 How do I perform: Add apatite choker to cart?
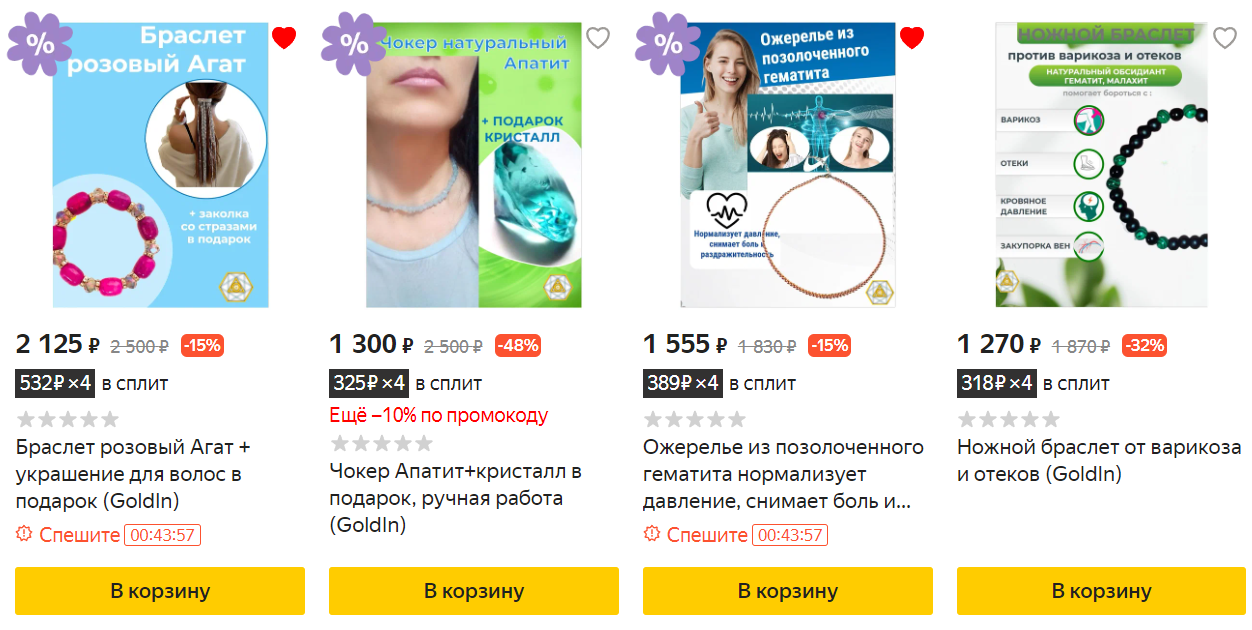(x=474, y=591)
